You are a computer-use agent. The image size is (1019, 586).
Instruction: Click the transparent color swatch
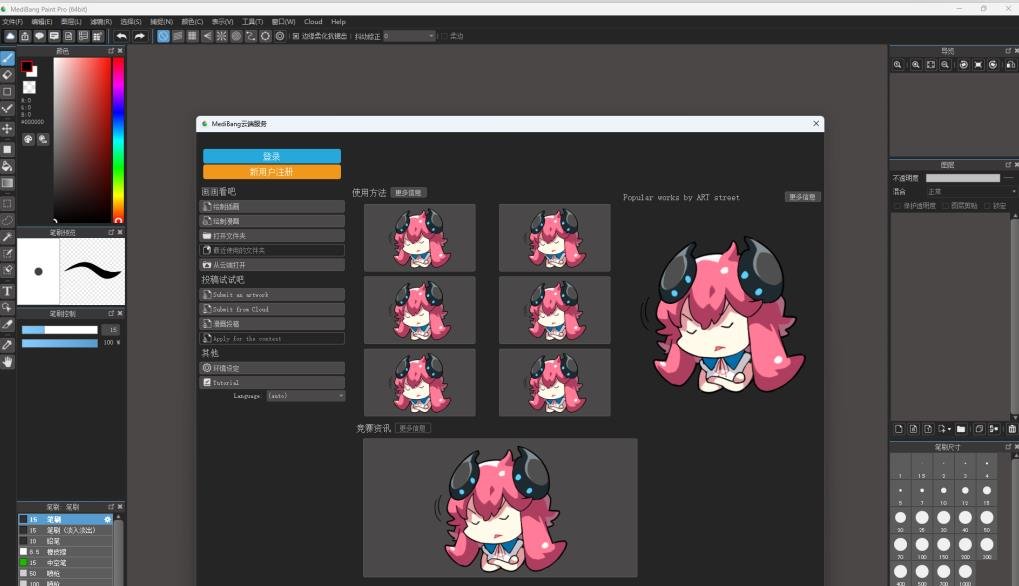pyautogui.click(x=29, y=87)
